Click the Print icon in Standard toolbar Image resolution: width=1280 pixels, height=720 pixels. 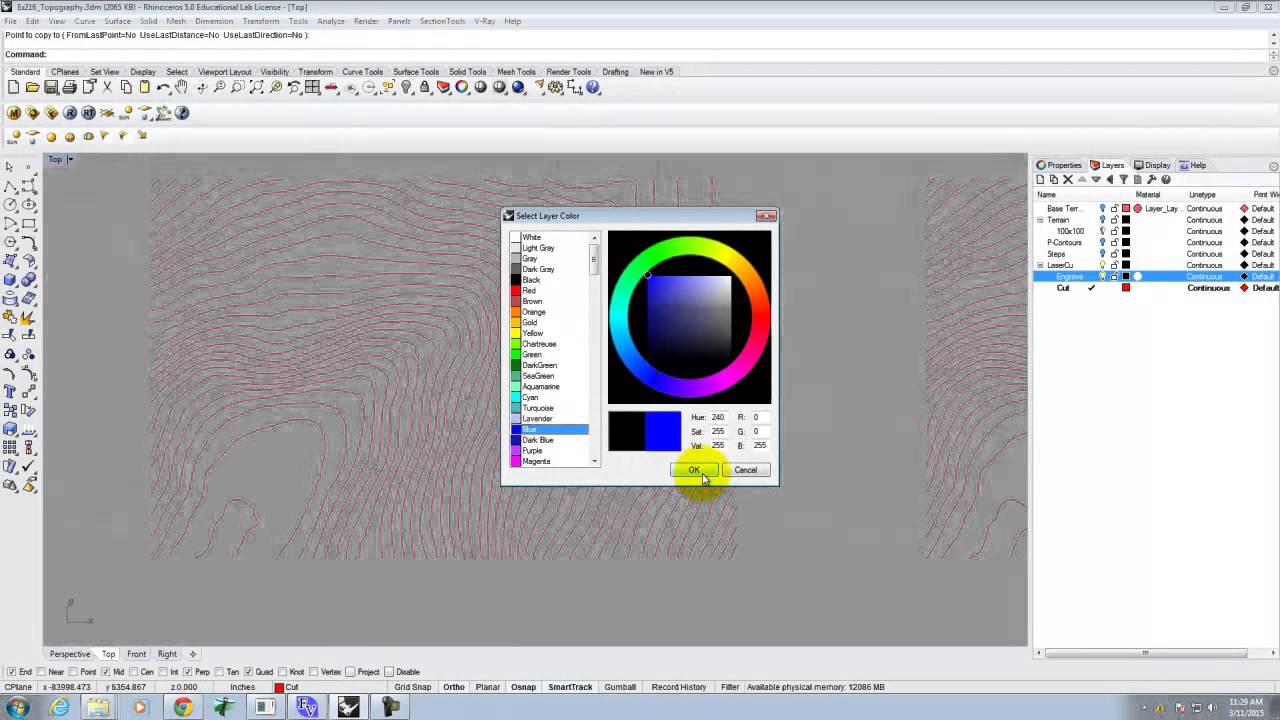(69, 88)
